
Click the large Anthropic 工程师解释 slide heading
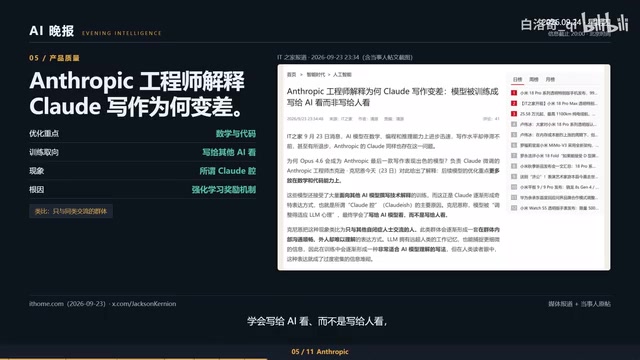[137, 93]
